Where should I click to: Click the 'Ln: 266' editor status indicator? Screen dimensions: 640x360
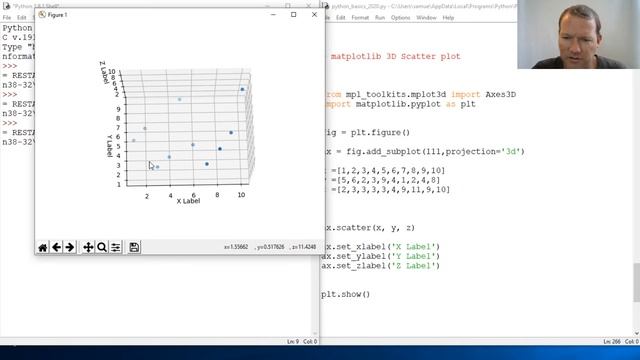[x=612, y=342]
